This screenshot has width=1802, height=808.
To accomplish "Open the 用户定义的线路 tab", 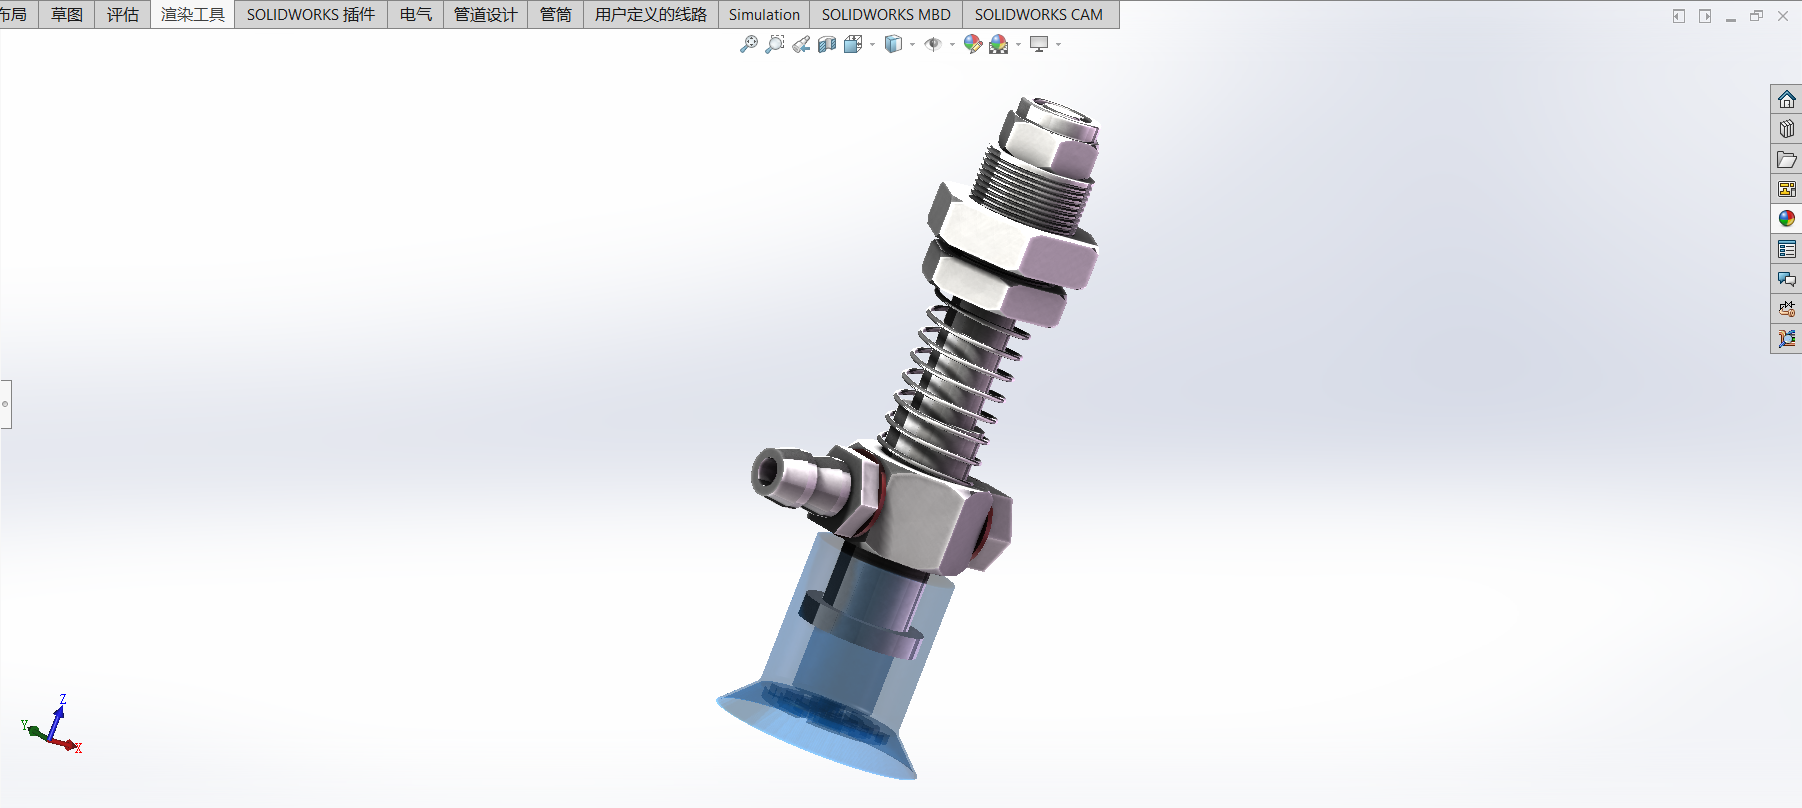I will pyautogui.click(x=651, y=14).
